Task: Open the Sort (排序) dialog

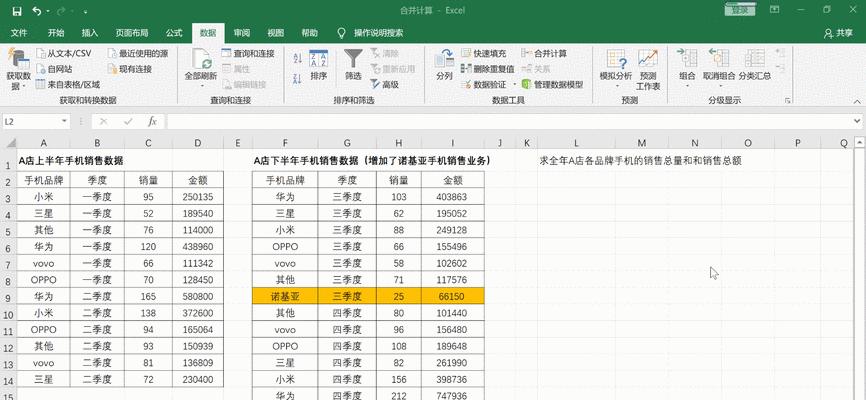Action: [319, 65]
